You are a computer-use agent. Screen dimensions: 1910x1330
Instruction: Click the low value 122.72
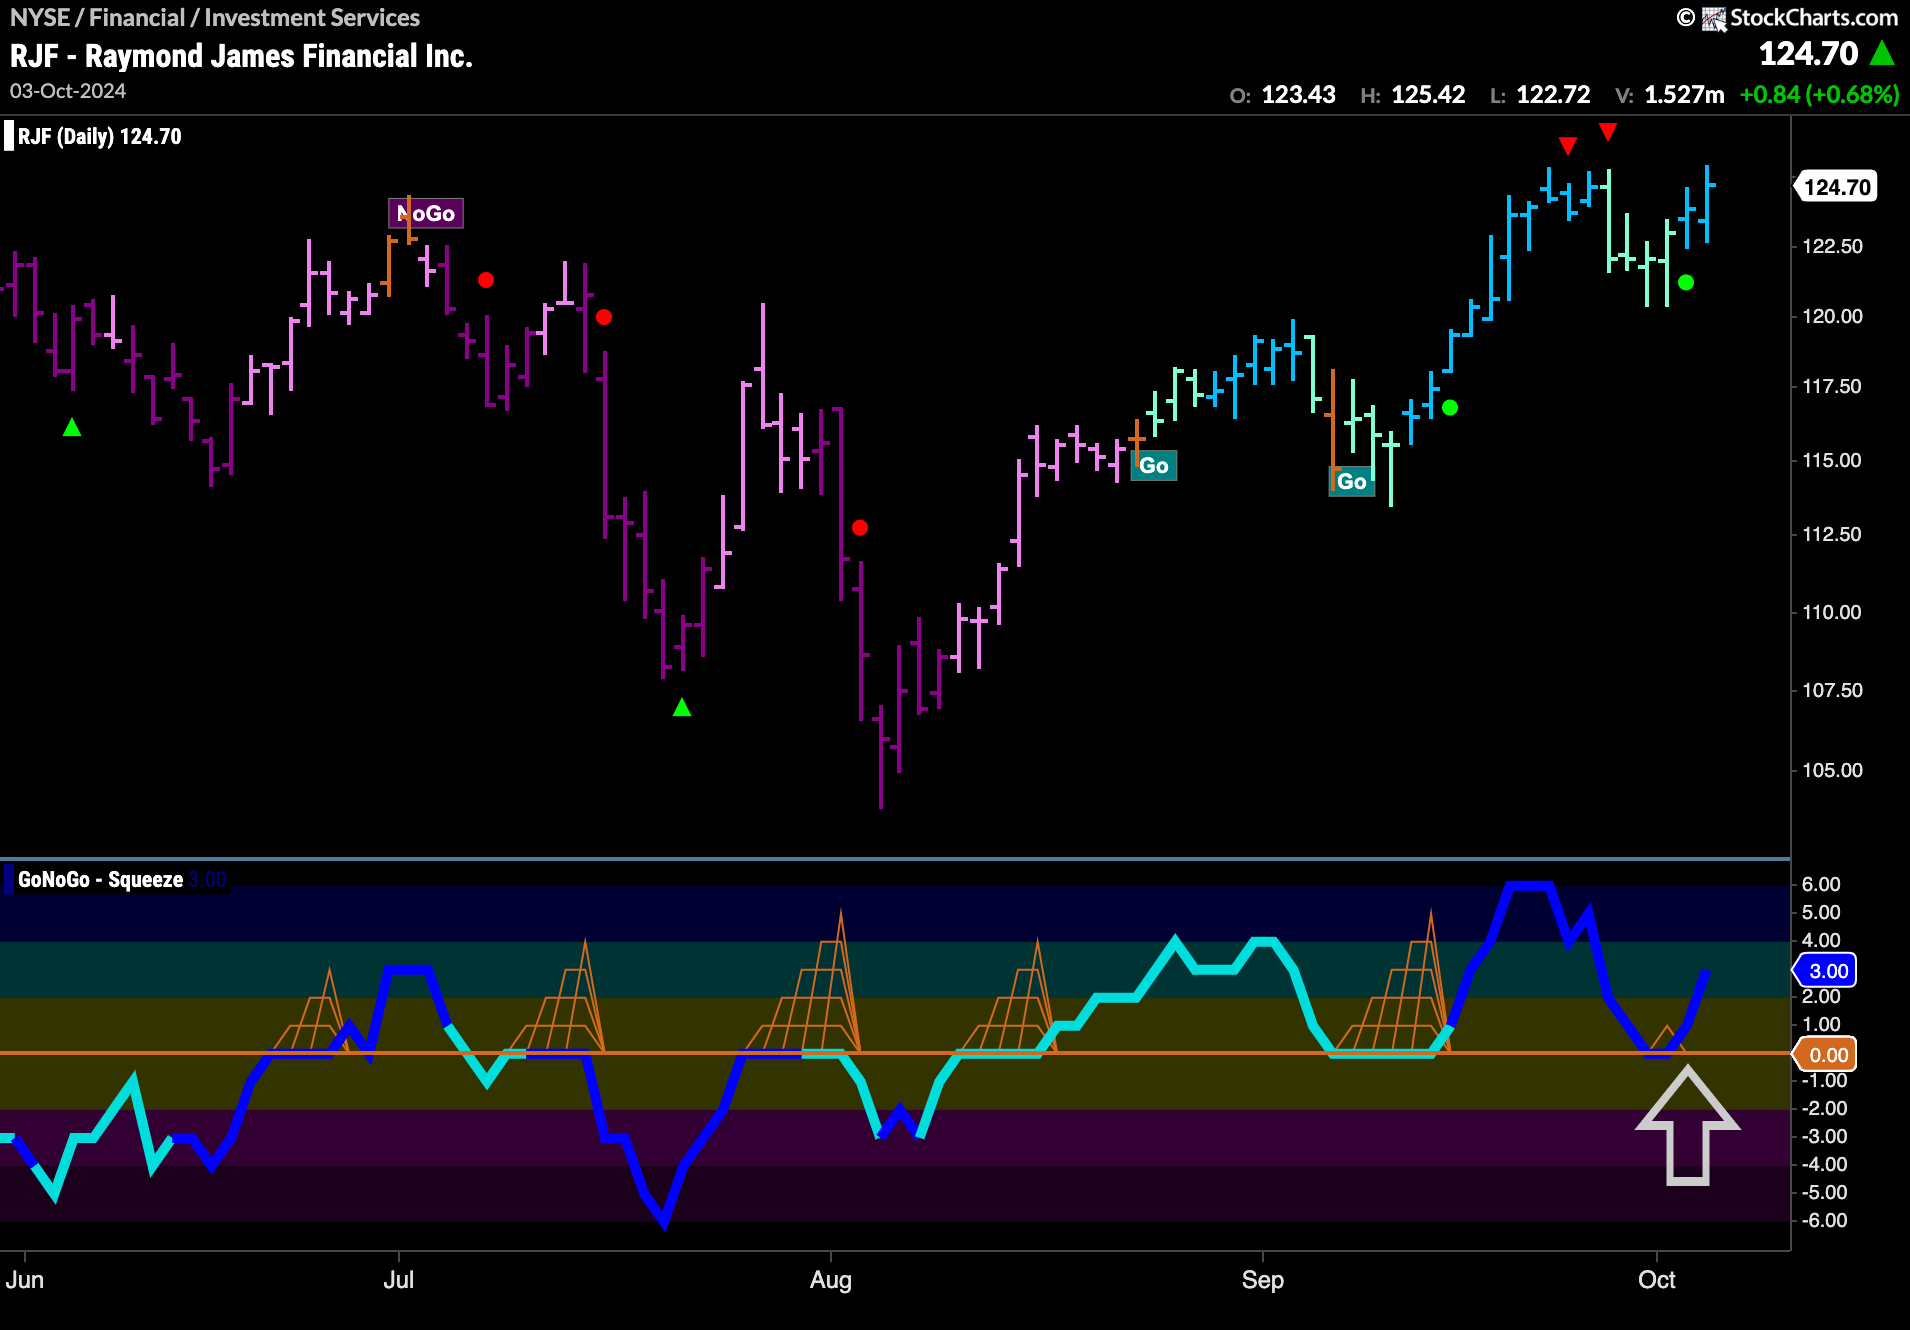[x=1553, y=95]
